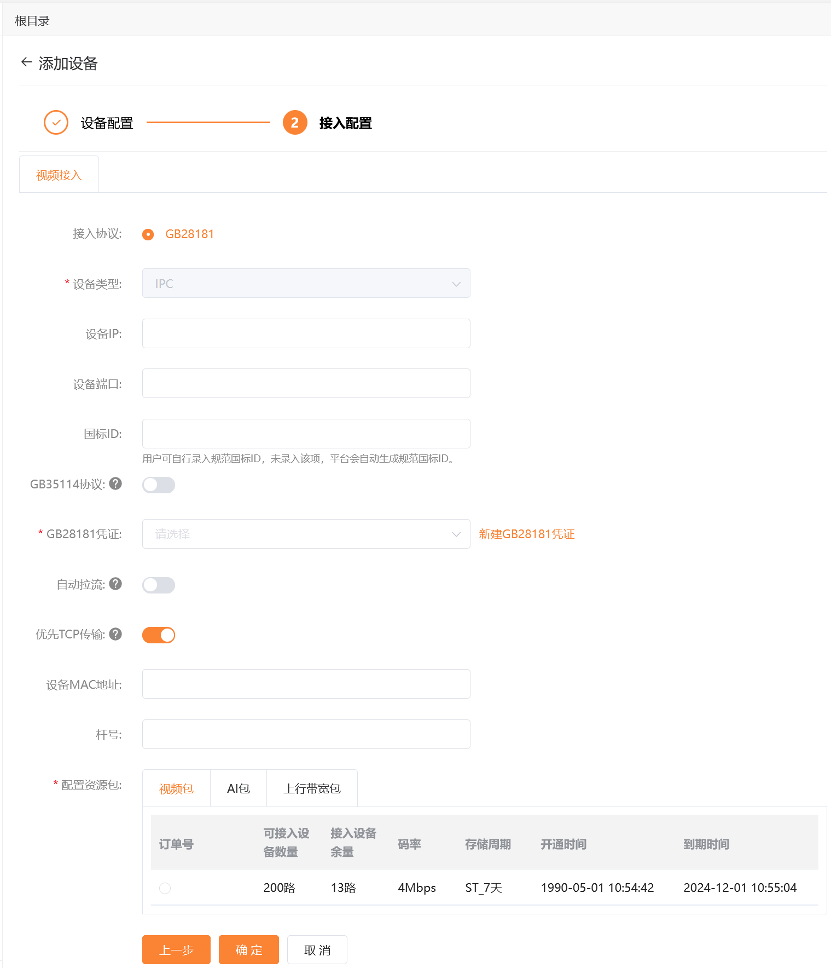Click the 设备IP input field
This screenshot has width=832, height=968.
click(306, 333)
